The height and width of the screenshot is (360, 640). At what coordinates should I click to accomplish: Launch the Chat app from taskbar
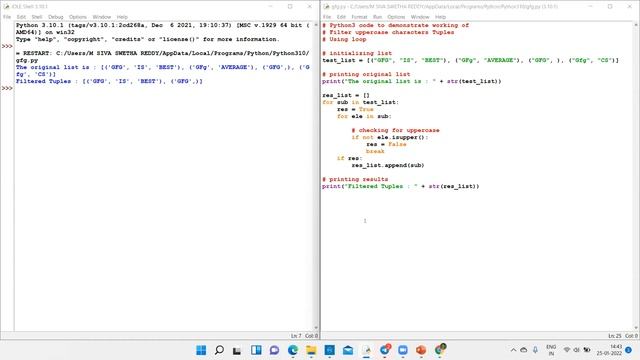(x=274, y=350)
